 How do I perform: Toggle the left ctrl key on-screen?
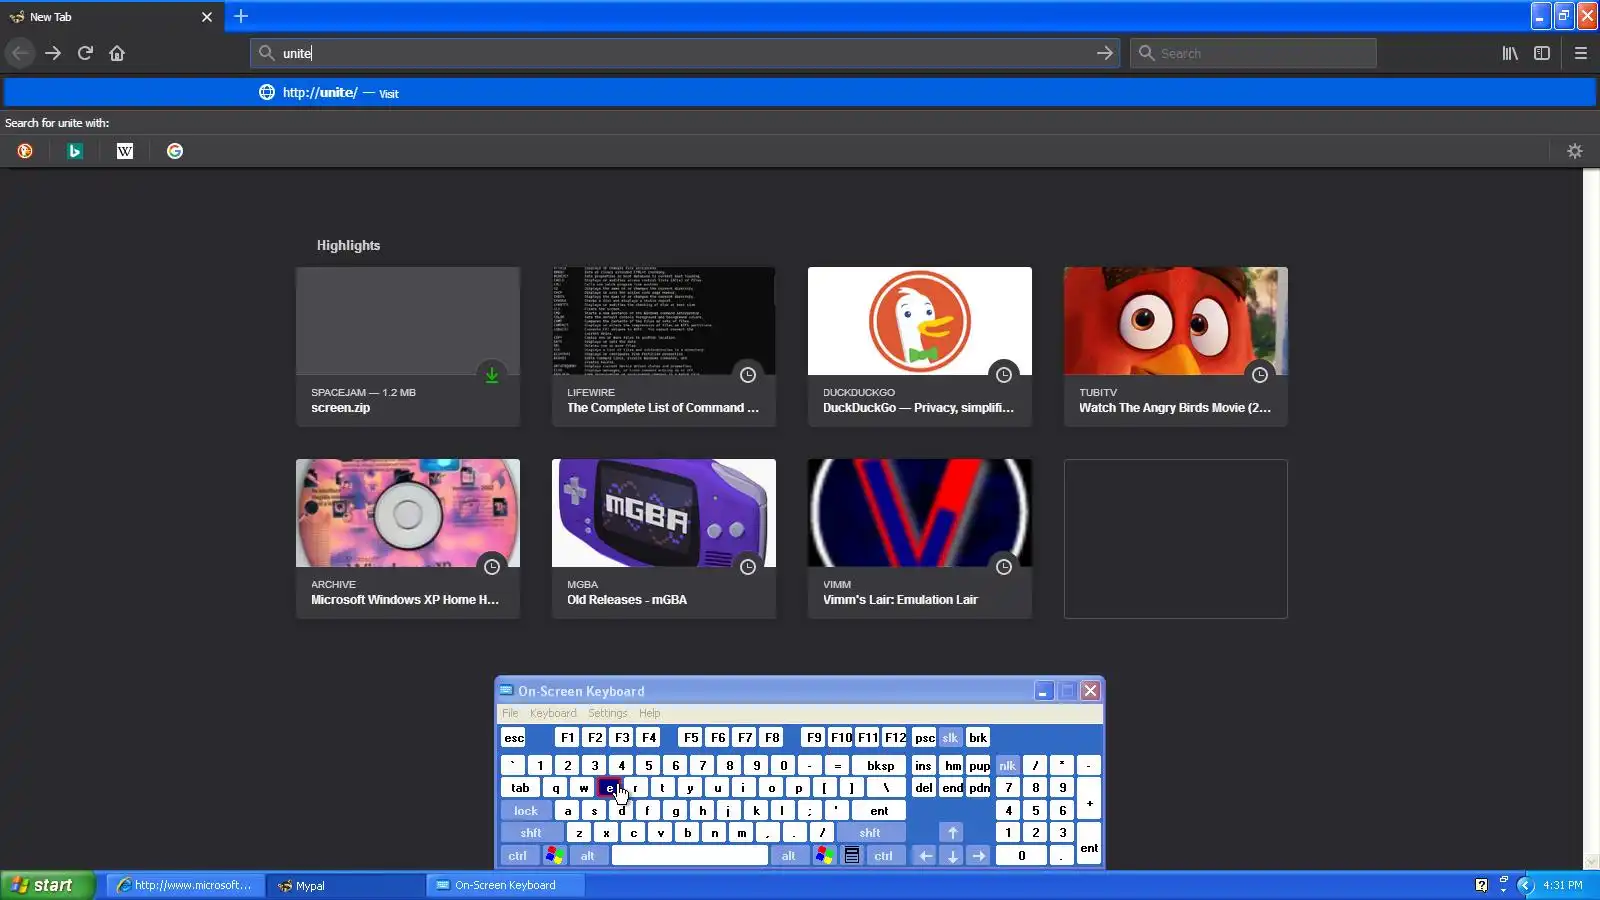coord(517,856)
